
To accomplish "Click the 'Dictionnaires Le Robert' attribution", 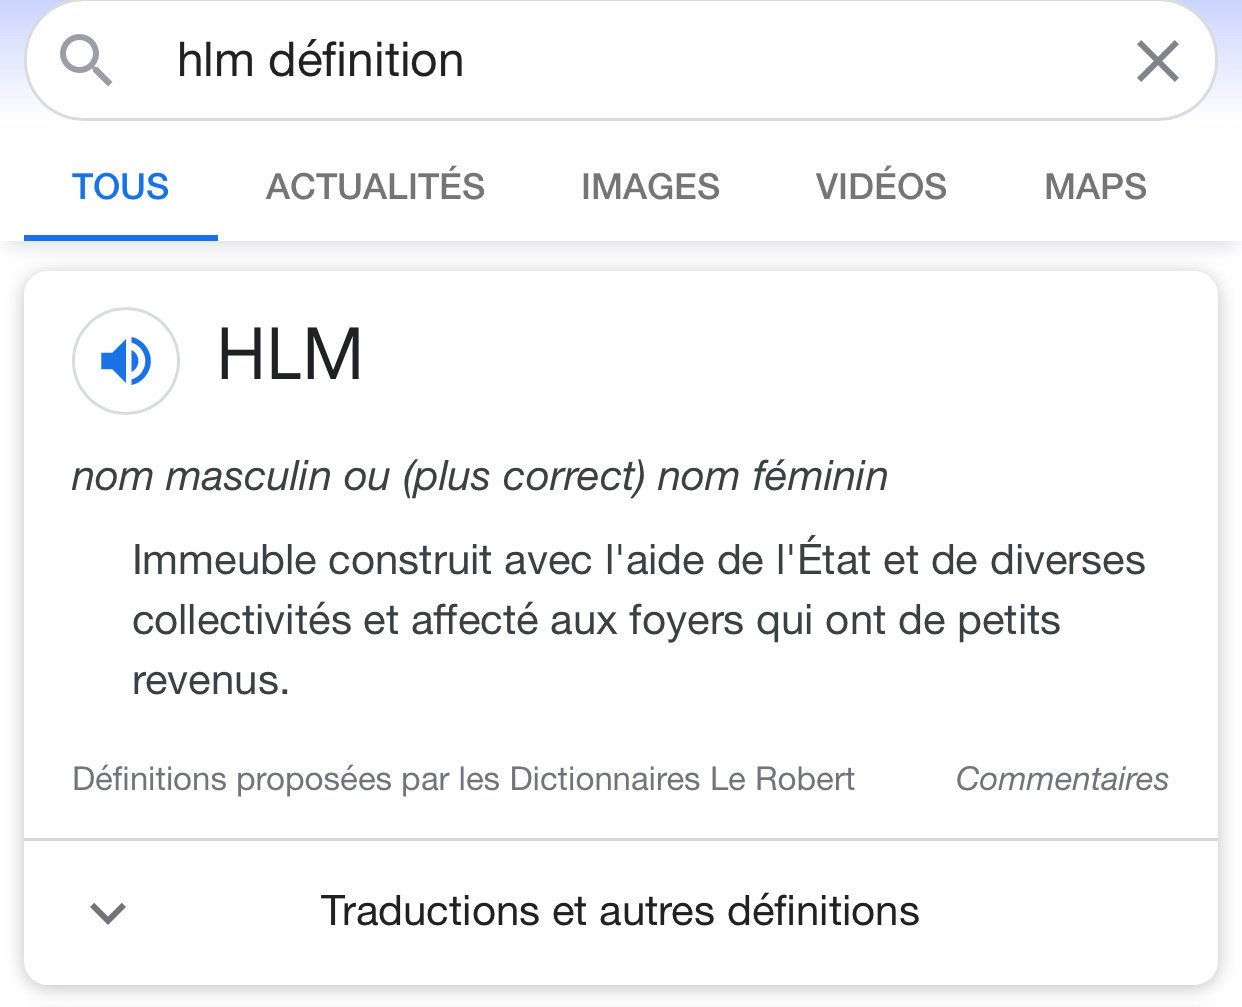I will (682, 779).
